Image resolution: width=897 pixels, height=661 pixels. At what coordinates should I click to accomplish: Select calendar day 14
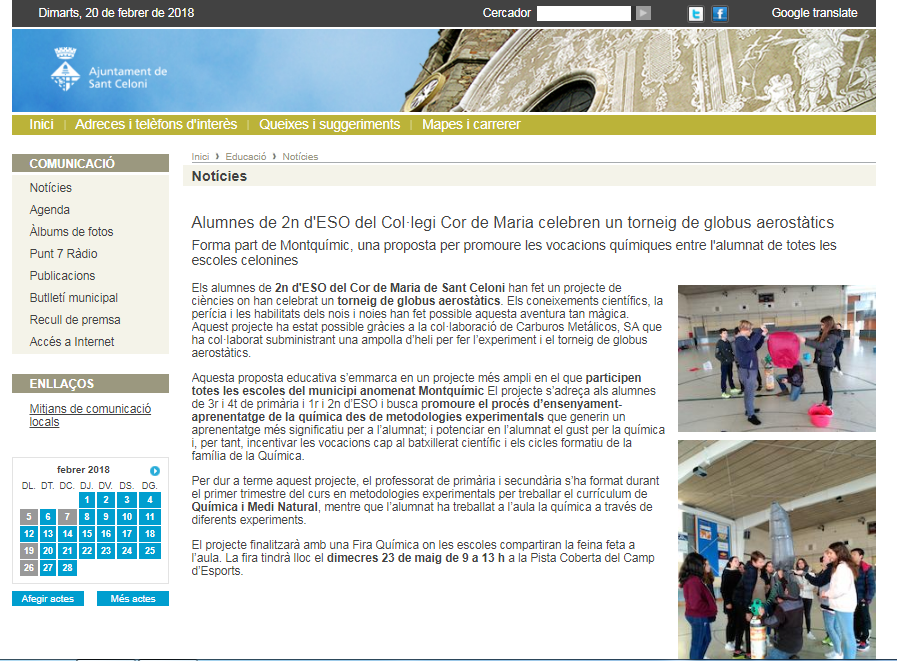click(68, 534)
